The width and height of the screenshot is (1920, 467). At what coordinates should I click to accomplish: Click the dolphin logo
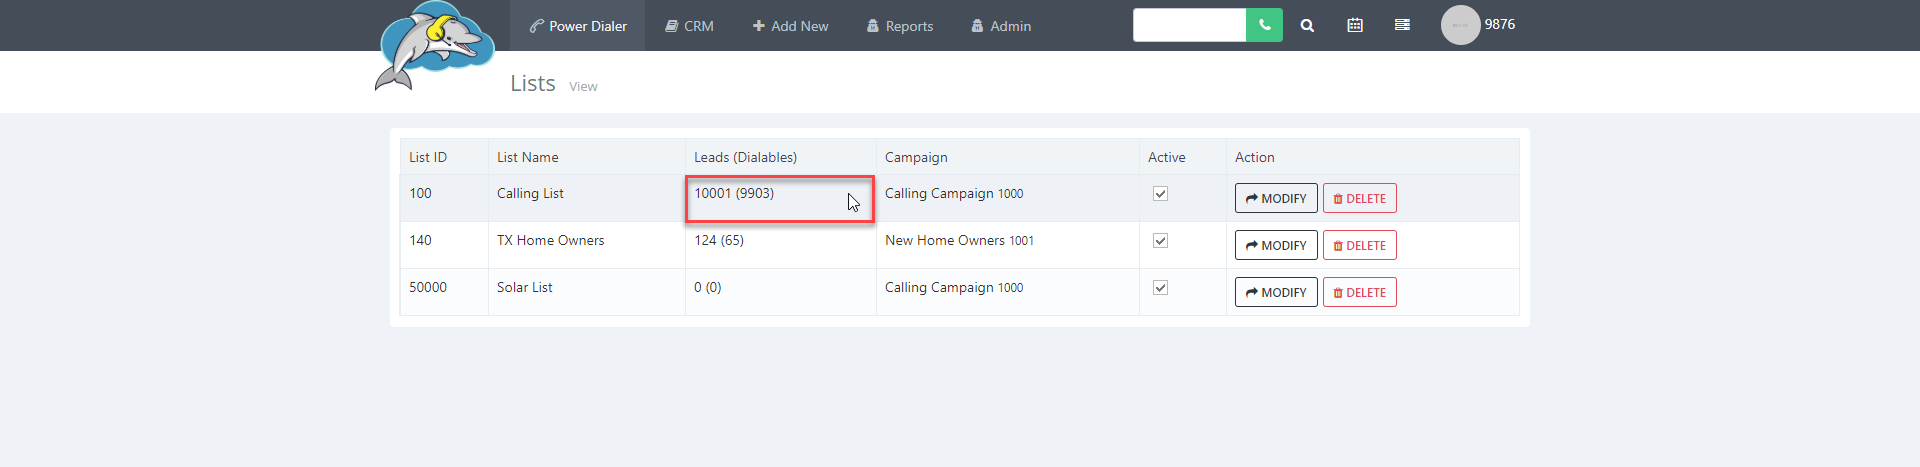[435, 46]
